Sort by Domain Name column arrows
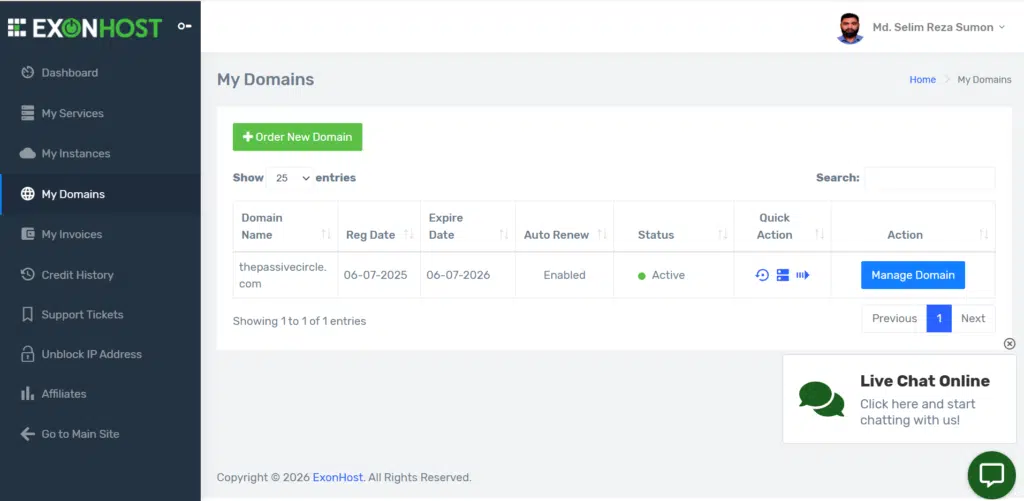The image size is (1024, 501). point(326,234)
